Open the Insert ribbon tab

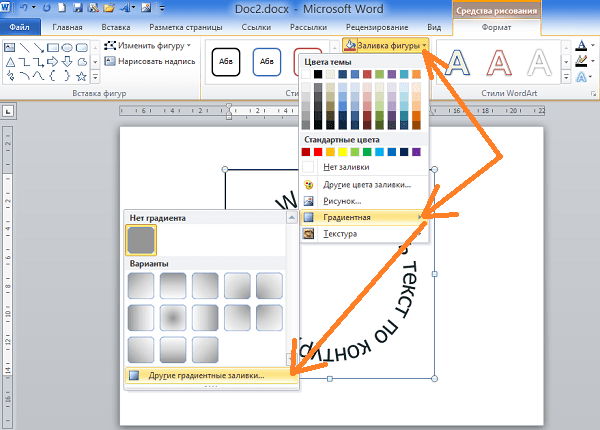pyautogui.click(x=116, y=28)
